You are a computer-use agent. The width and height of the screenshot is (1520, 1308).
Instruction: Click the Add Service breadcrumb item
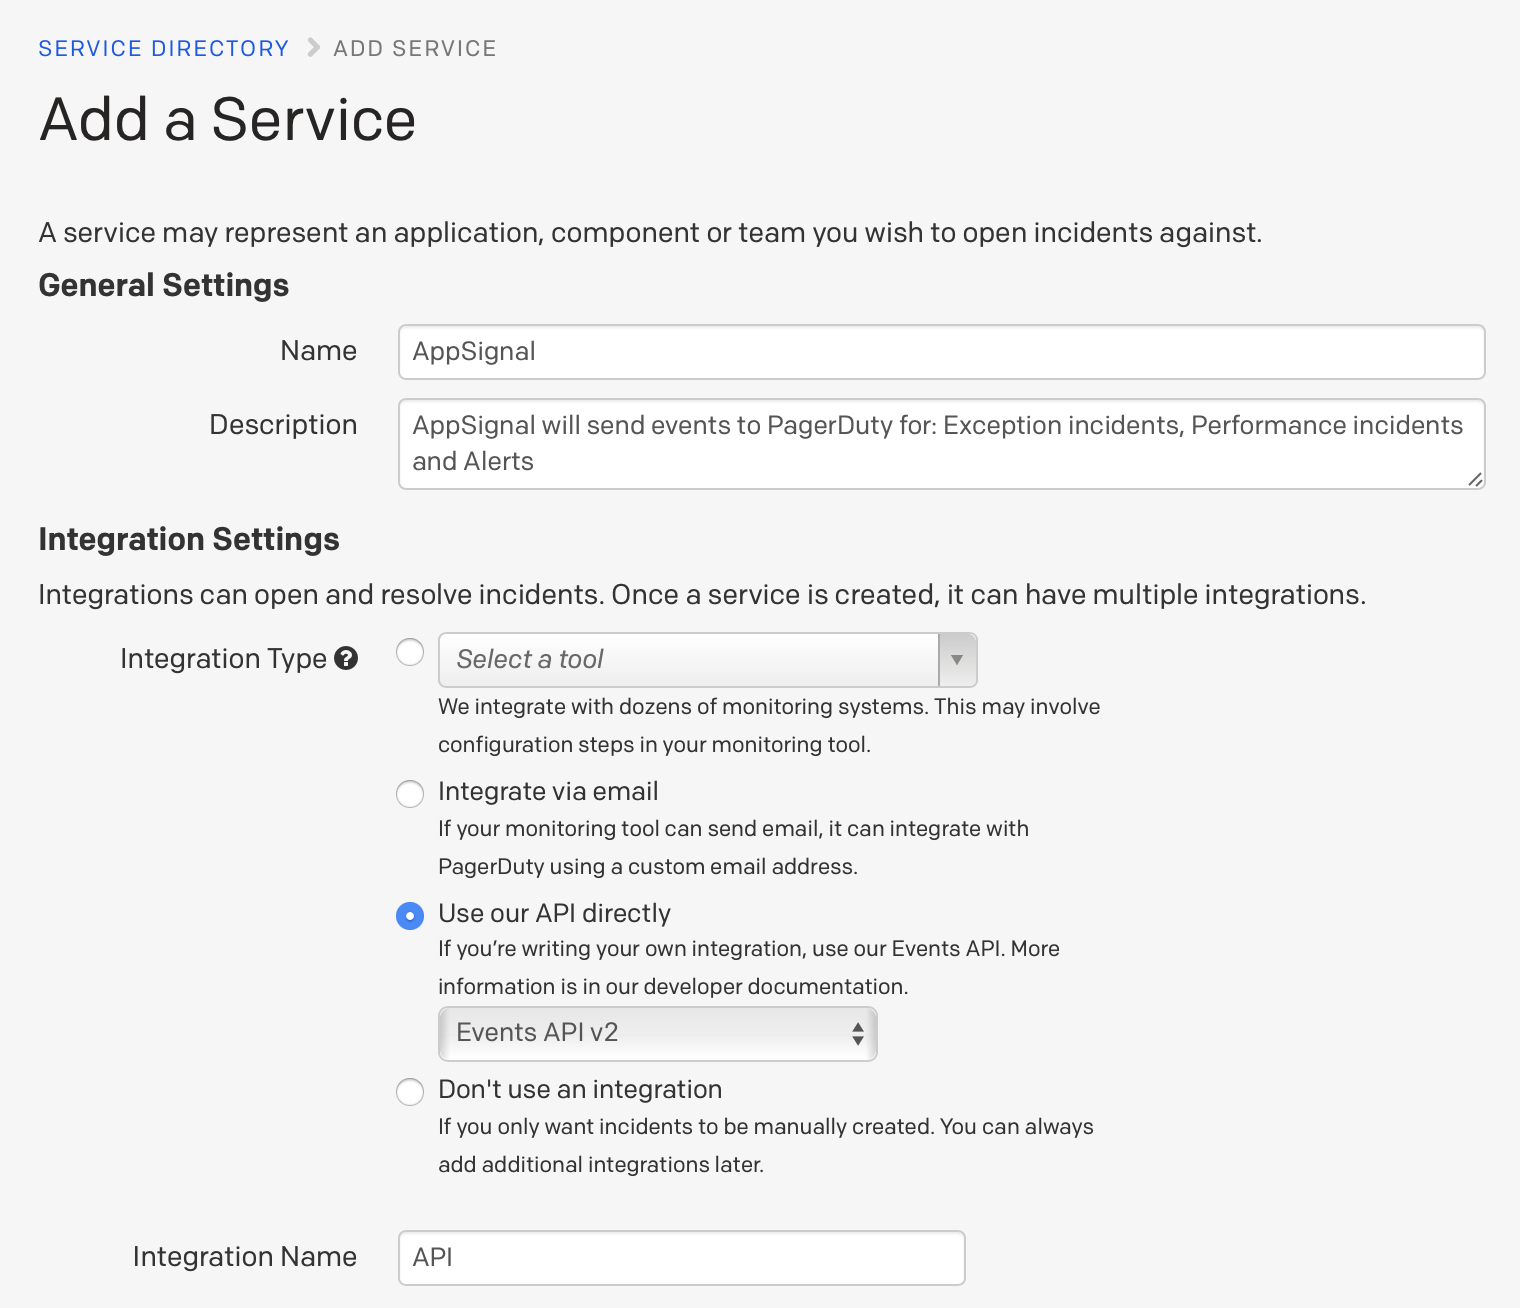click(x=414, y=48)
